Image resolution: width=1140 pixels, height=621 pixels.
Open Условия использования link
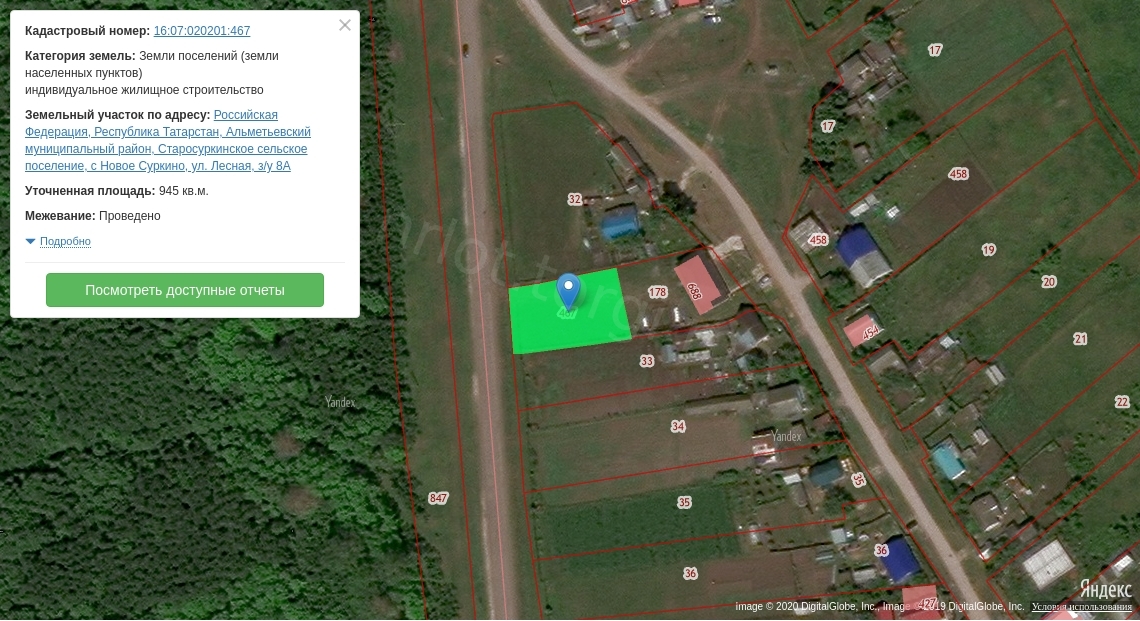point(1084,607)
